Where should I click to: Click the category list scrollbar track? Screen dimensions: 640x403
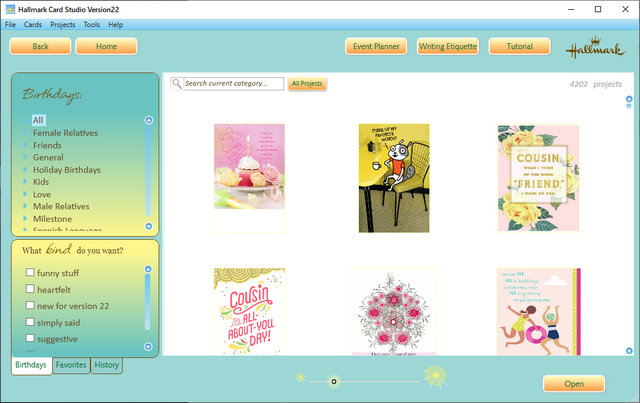click(x=149, y=171)
